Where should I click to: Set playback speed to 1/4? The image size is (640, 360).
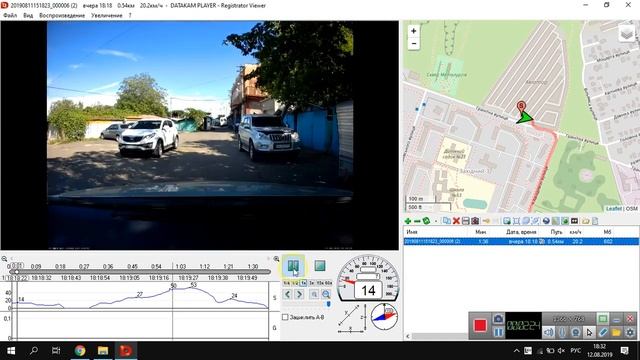(287, 283)
